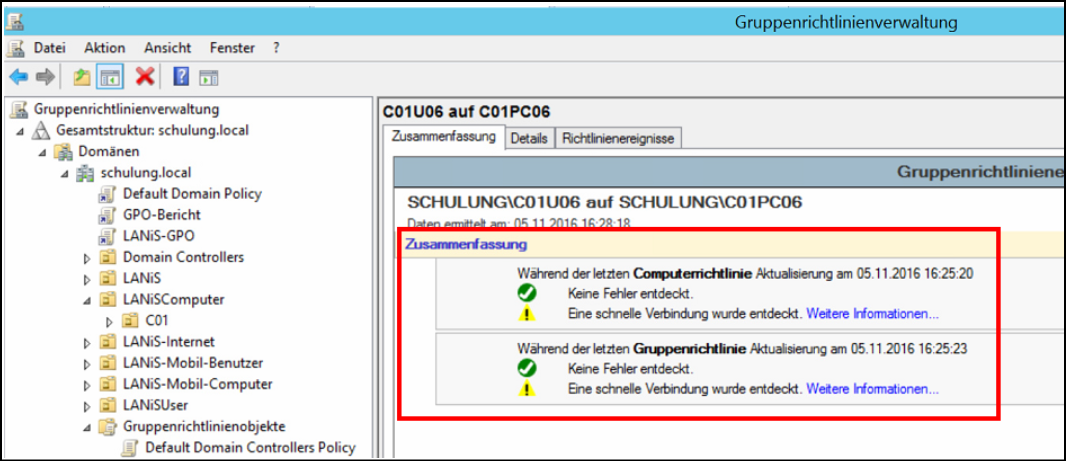This screenshot has width=1066, height=461.
Task: Switch to the Richtlinienereignisse tab
Action: pyautogui.click(x=618, y=138)
